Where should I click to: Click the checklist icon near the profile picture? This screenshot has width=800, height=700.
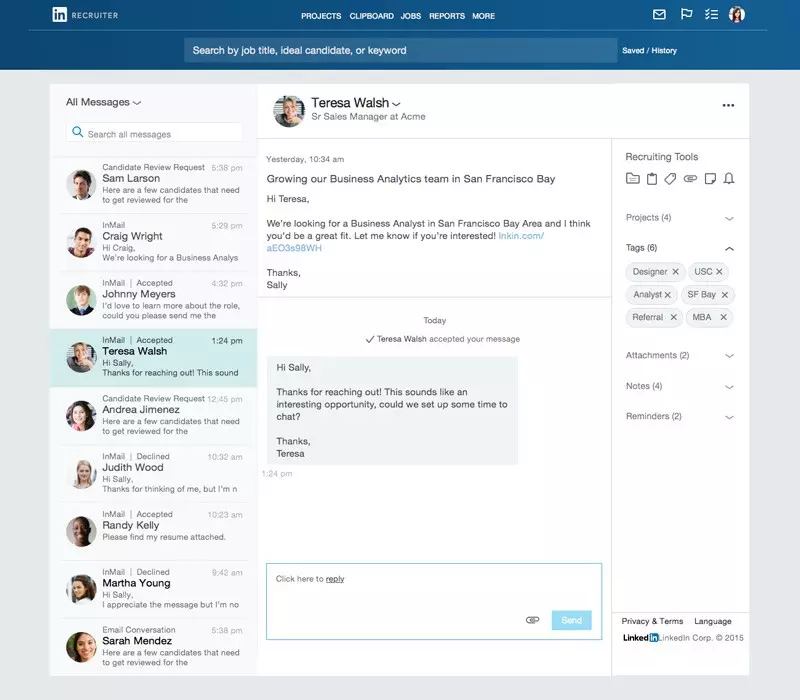[x=713, y=15]
